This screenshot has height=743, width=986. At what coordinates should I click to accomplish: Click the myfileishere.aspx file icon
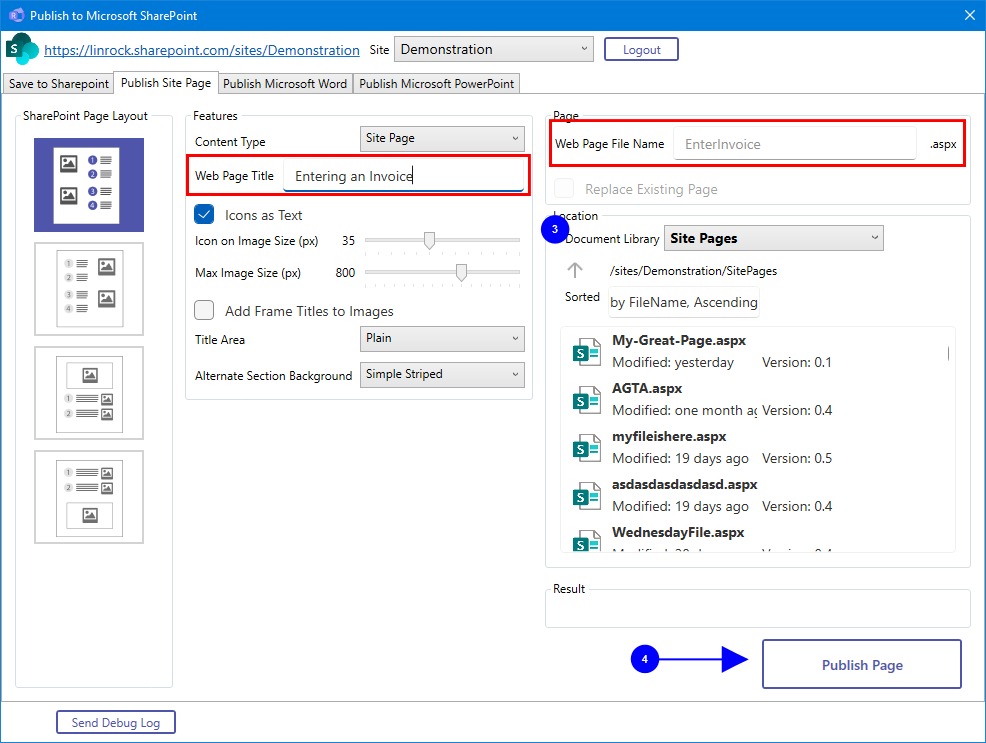(x=584, y=448)
